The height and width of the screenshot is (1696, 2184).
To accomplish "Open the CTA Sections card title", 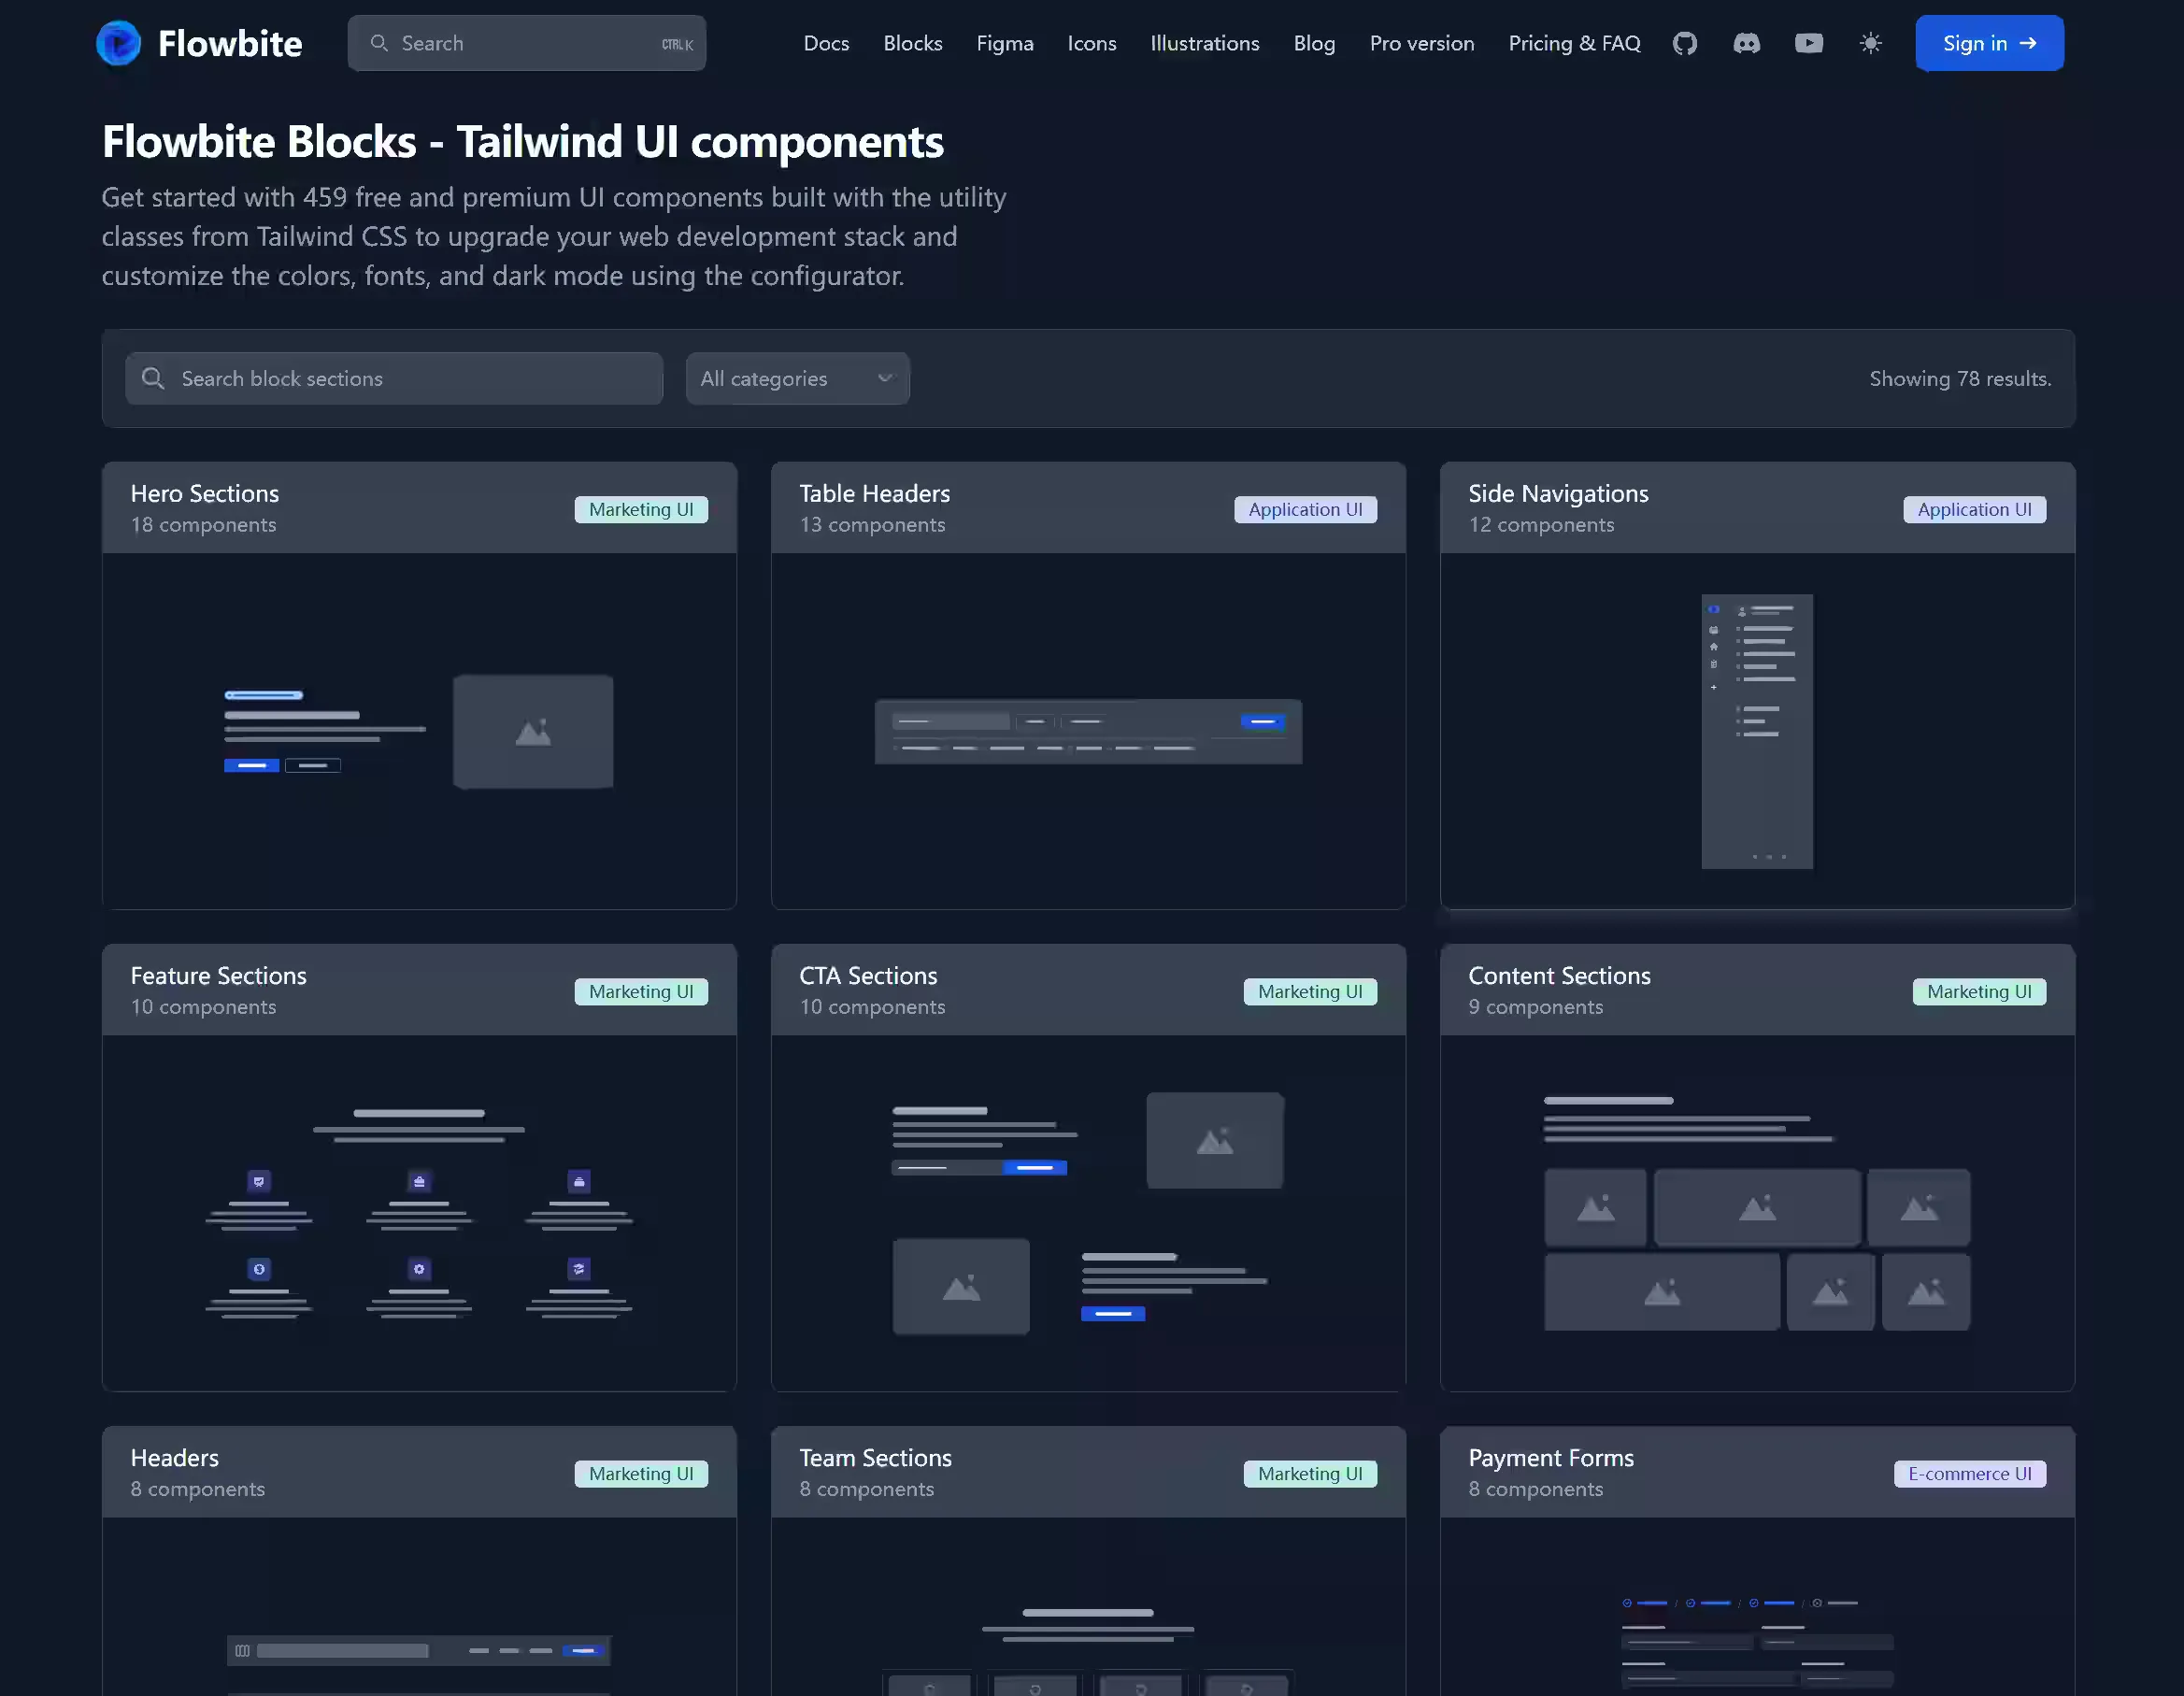I will coord(868,975).
